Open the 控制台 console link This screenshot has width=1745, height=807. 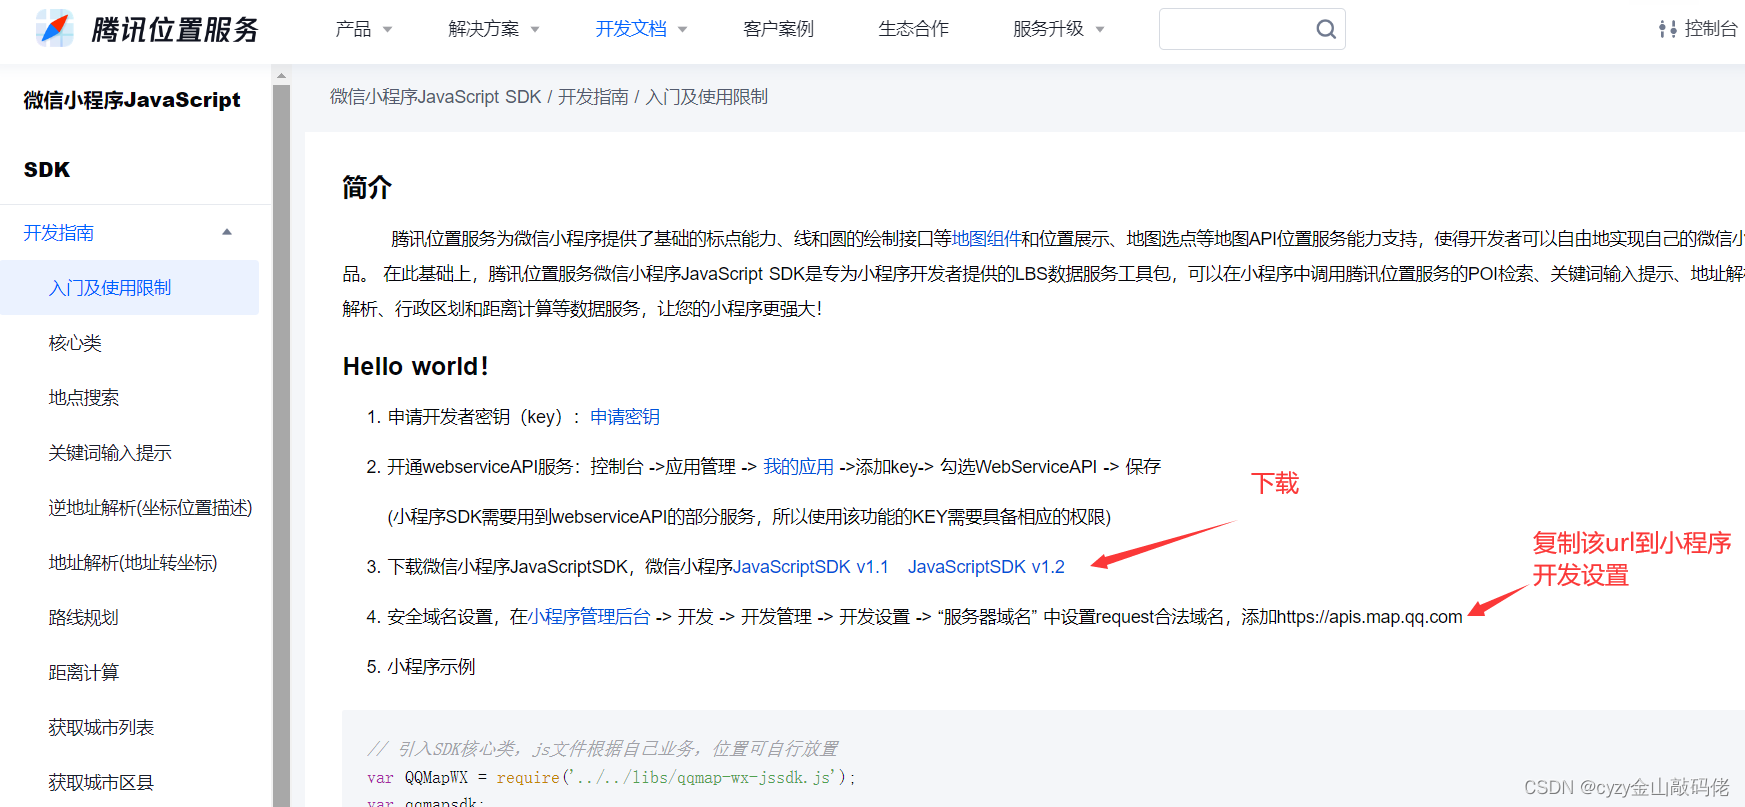tap(1711, 29)
